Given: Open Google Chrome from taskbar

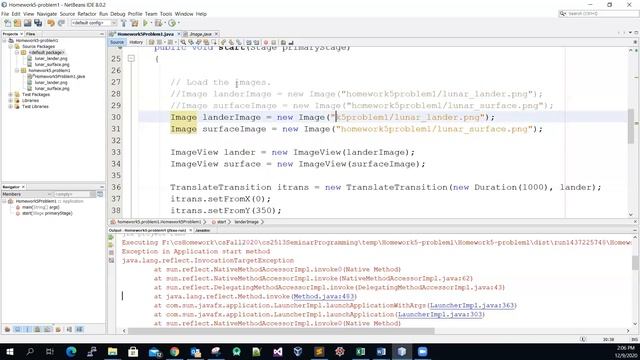Looking at the screenshot, I should coord(174,351).
